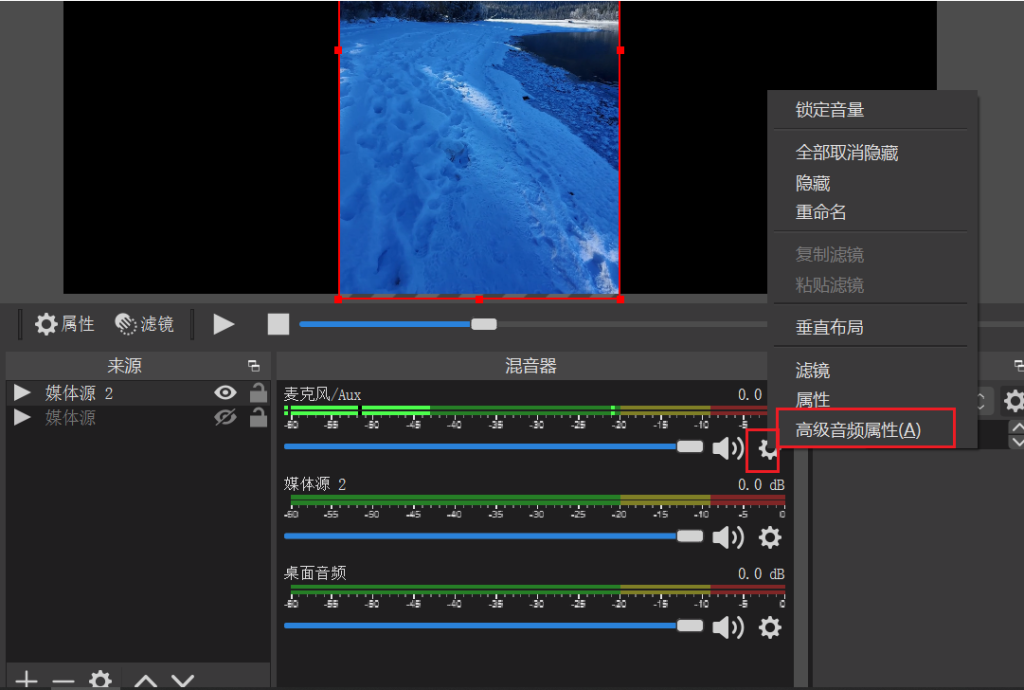Open Filters (滤镜) in source toolbar

(144, 324)
